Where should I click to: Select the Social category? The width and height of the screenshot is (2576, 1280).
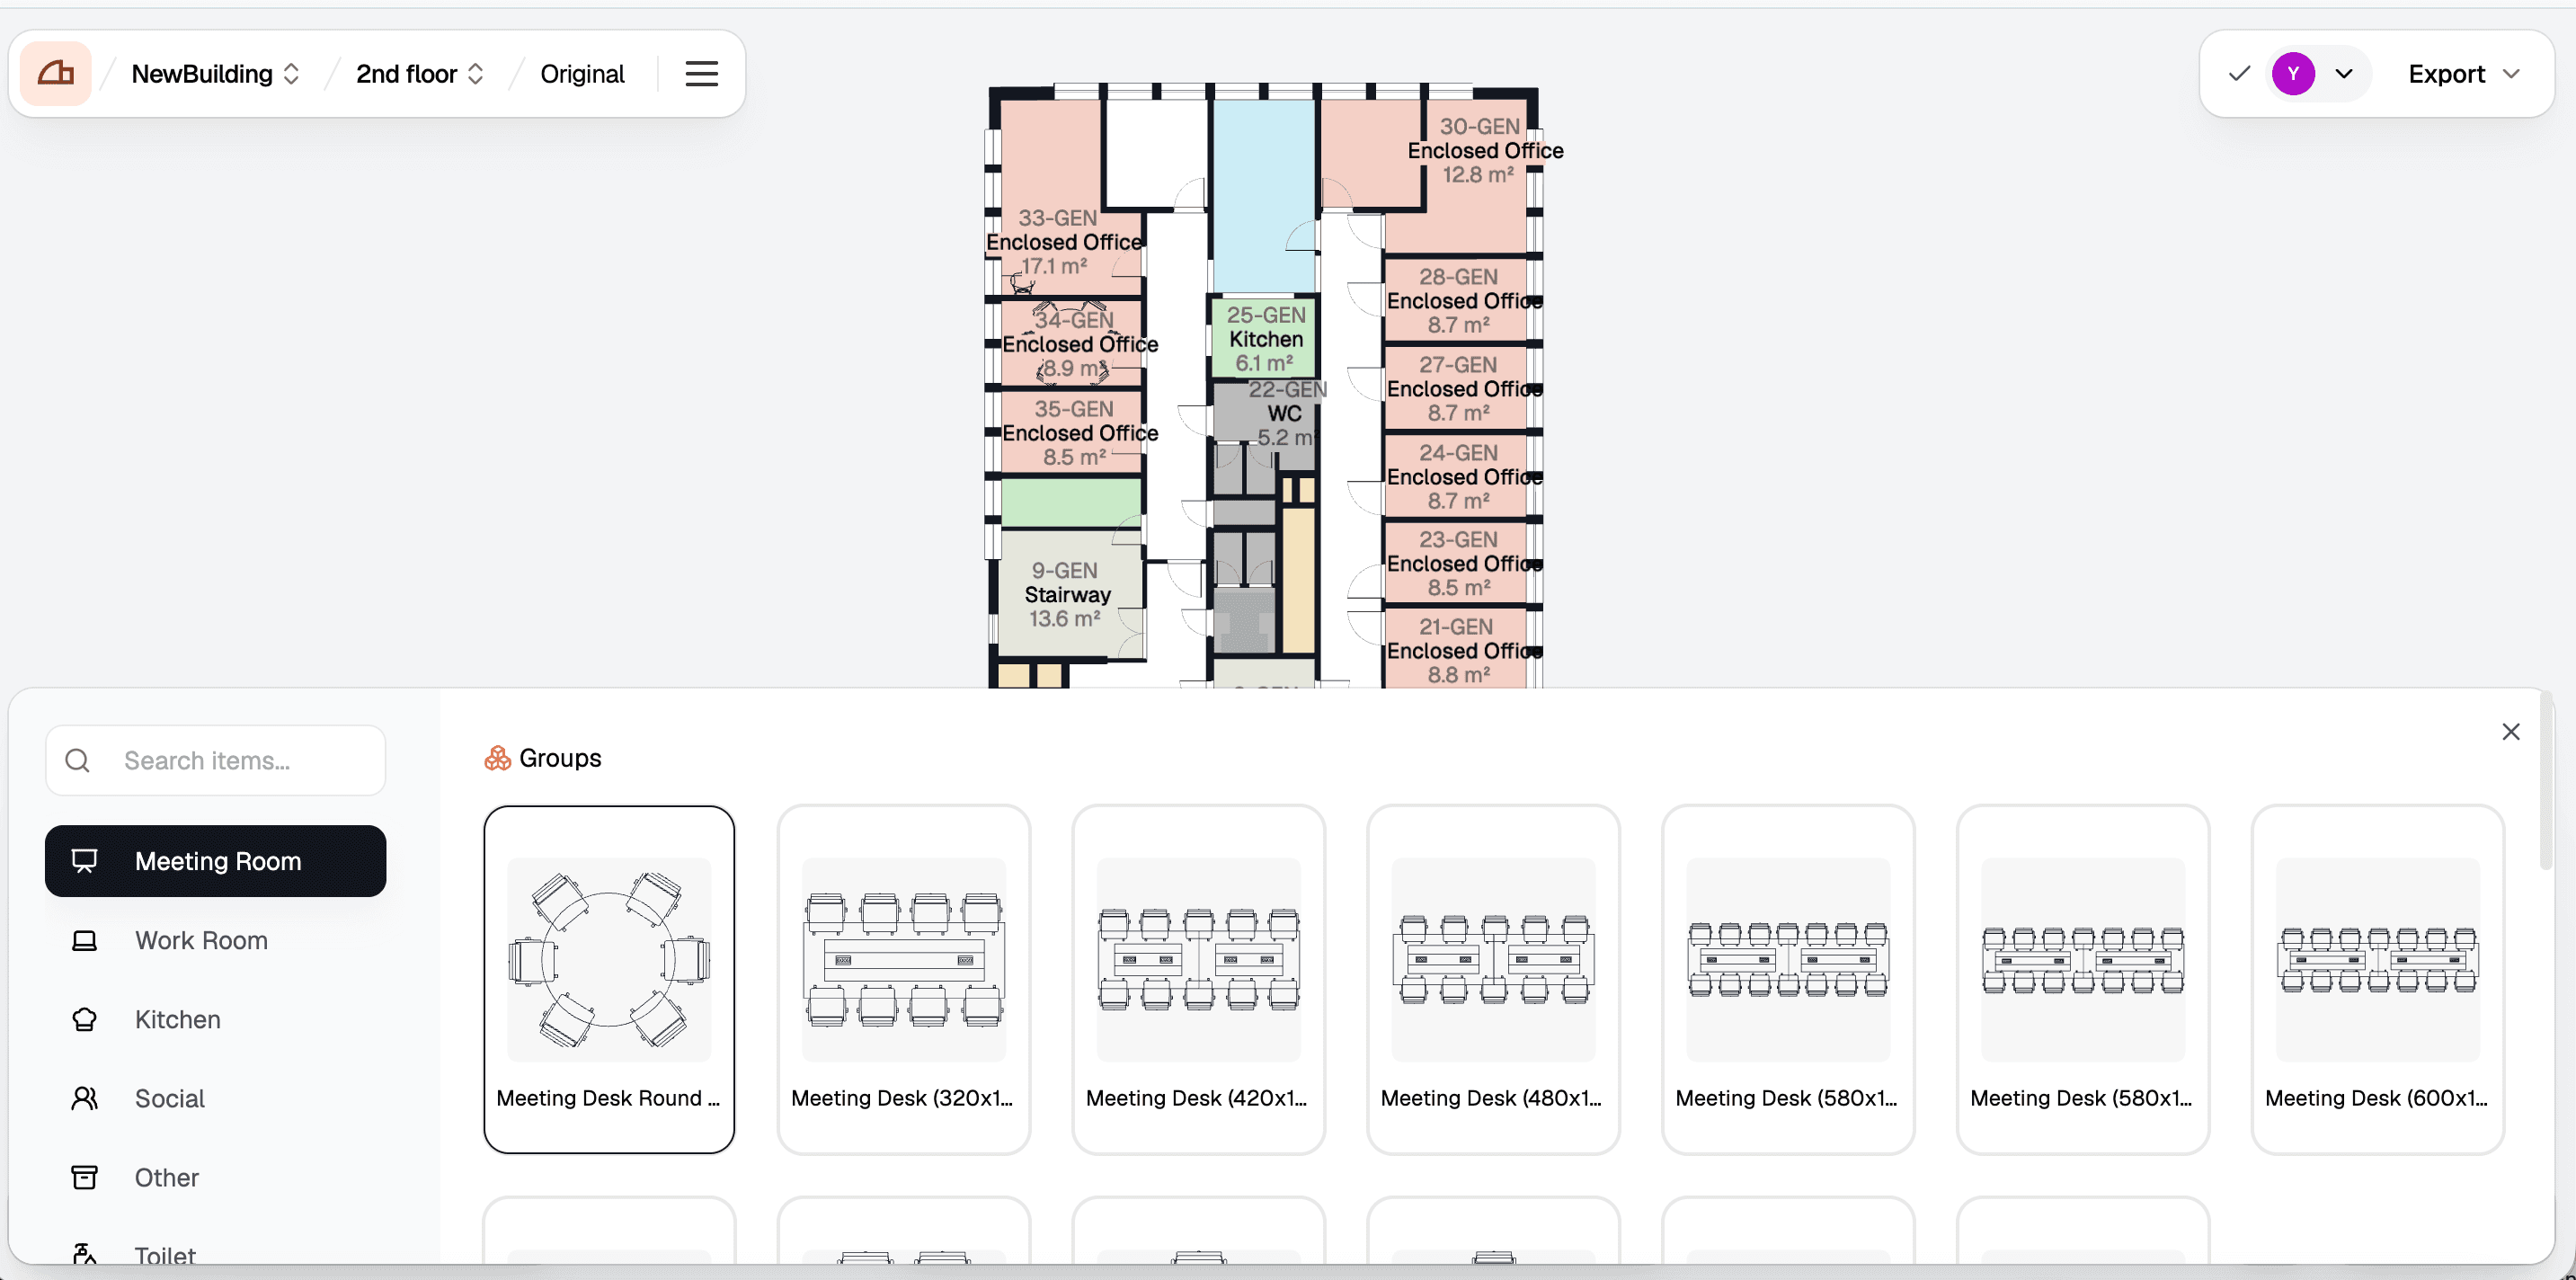click(215, 1098)
